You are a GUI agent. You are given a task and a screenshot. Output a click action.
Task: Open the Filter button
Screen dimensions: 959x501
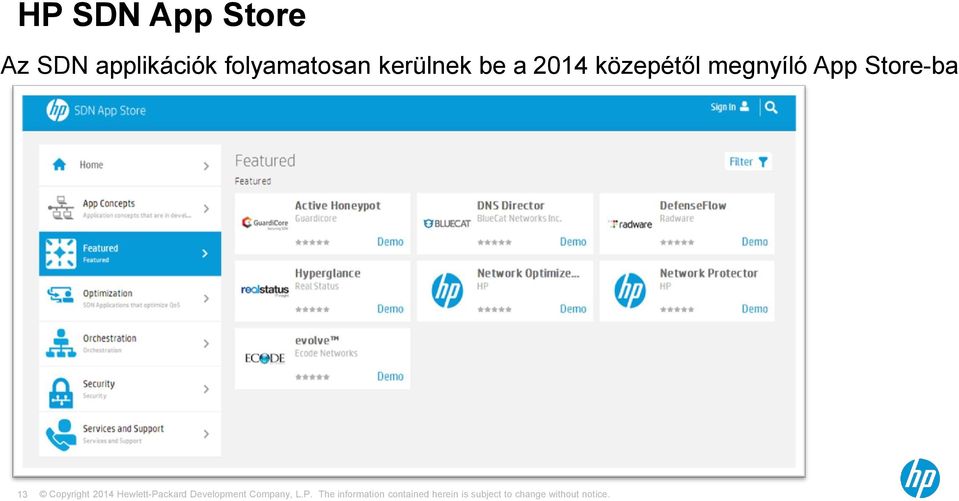(748, 161)
